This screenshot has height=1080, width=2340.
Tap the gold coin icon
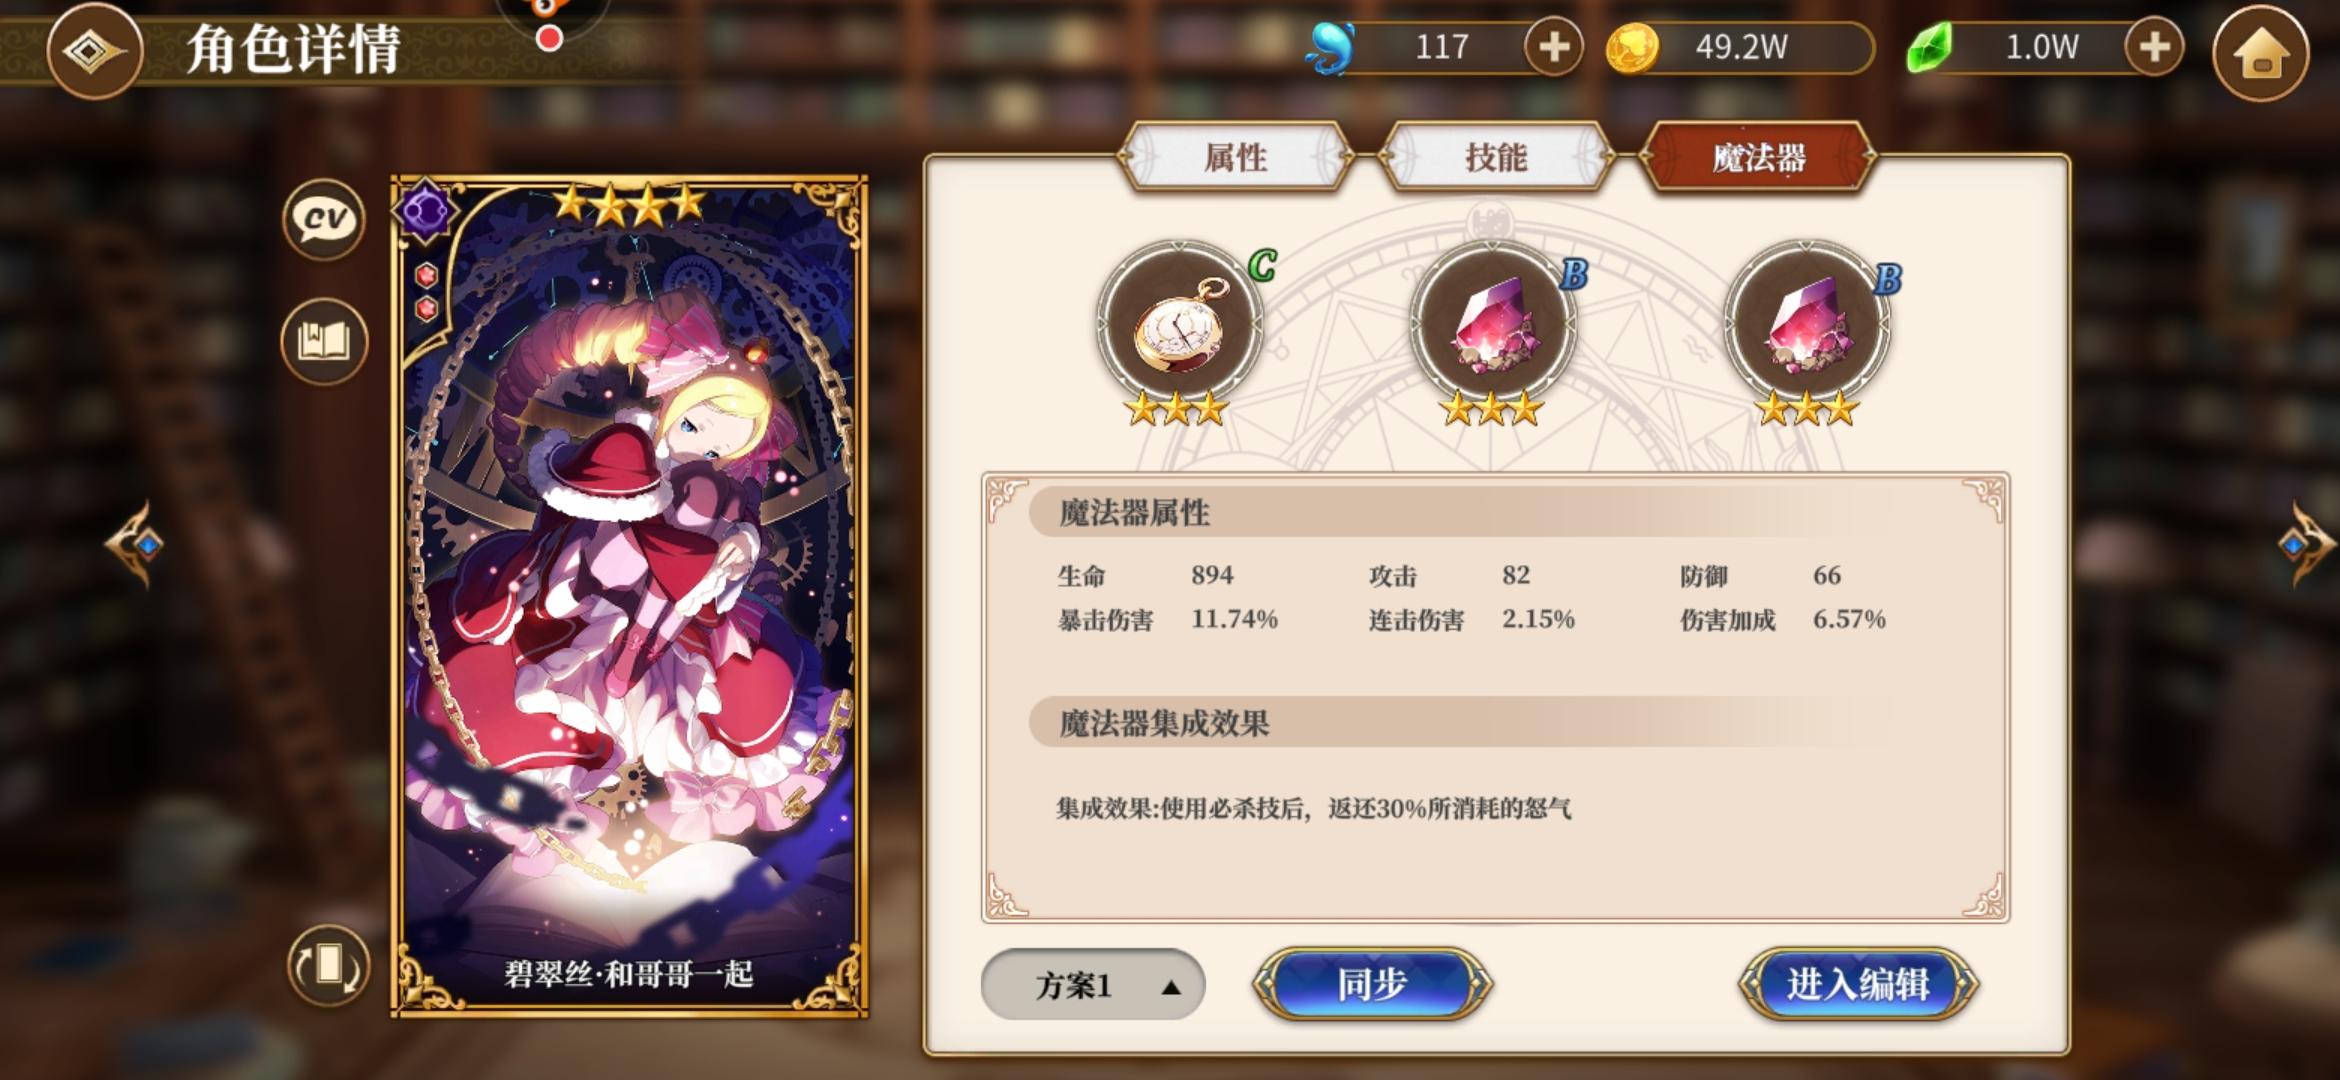(x=1631, y=48)
